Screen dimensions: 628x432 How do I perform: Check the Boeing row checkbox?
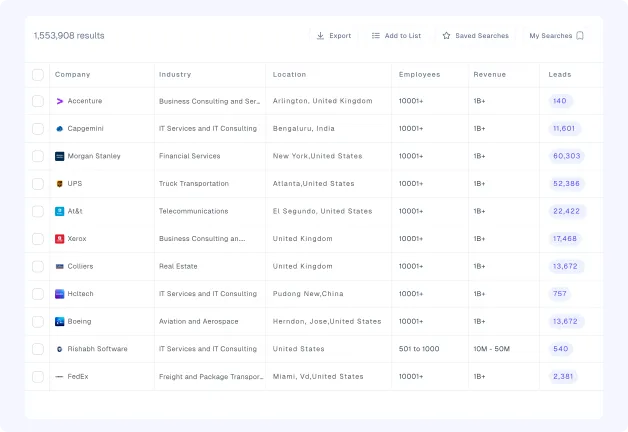coord(38,321)
